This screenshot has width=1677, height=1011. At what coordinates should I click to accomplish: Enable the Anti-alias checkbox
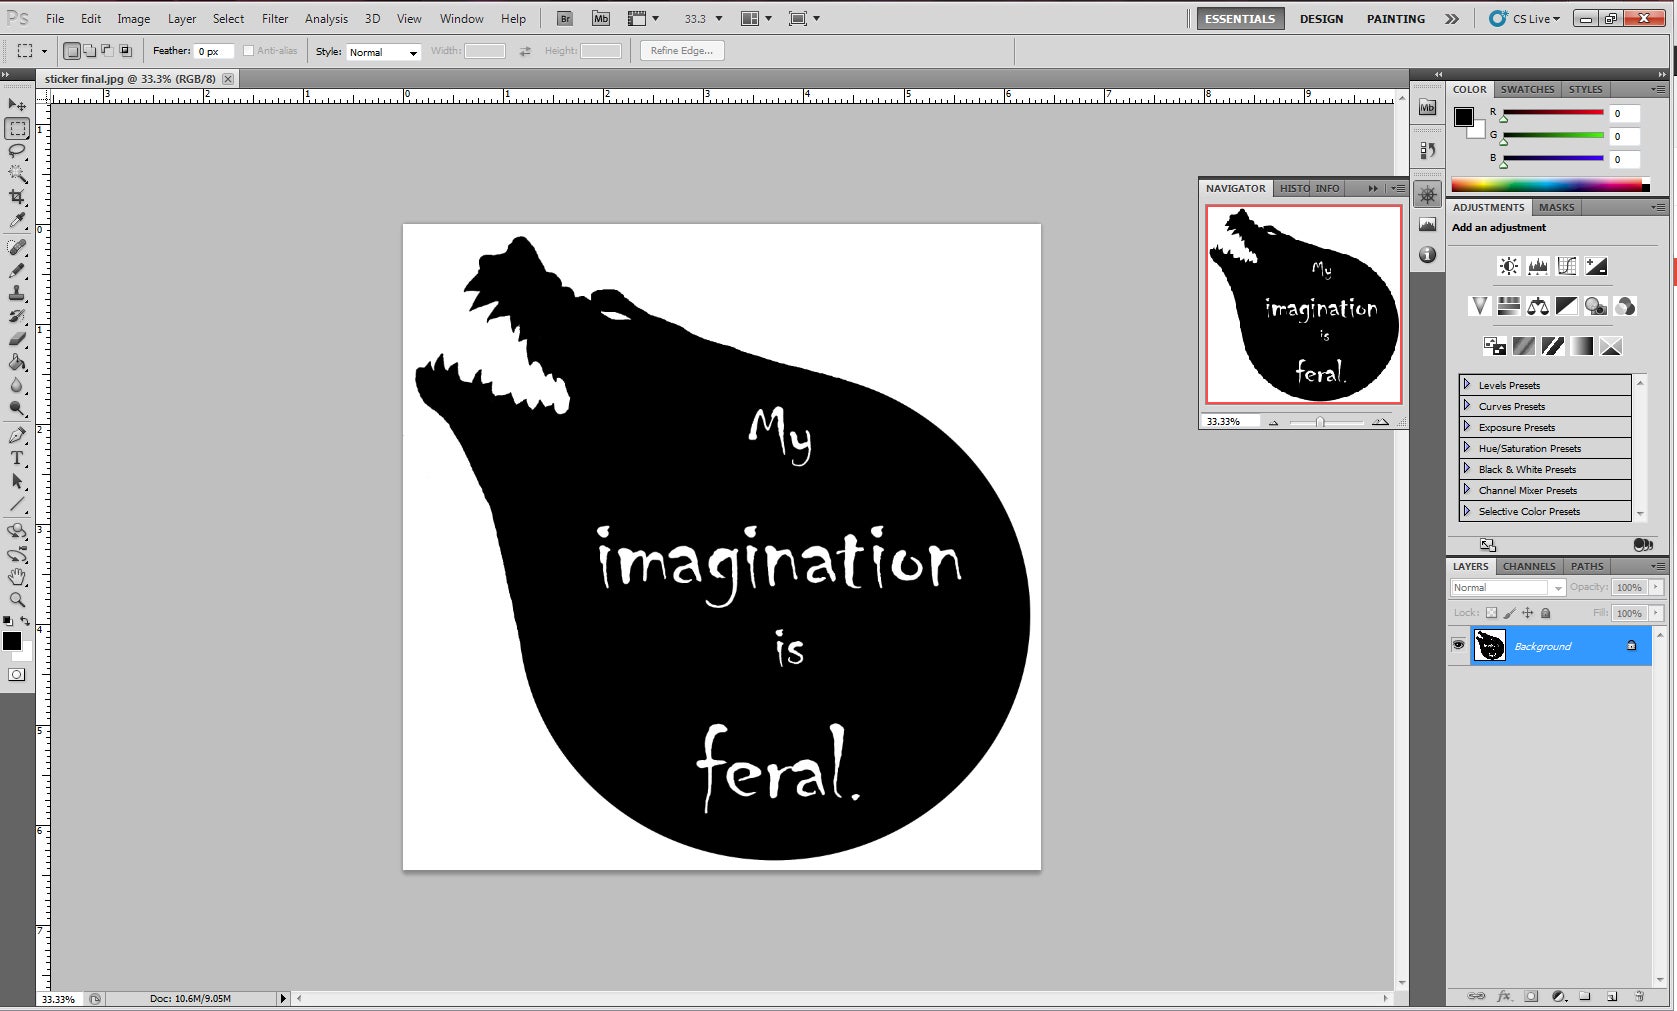pyautogui.click(x=249, y=51)
